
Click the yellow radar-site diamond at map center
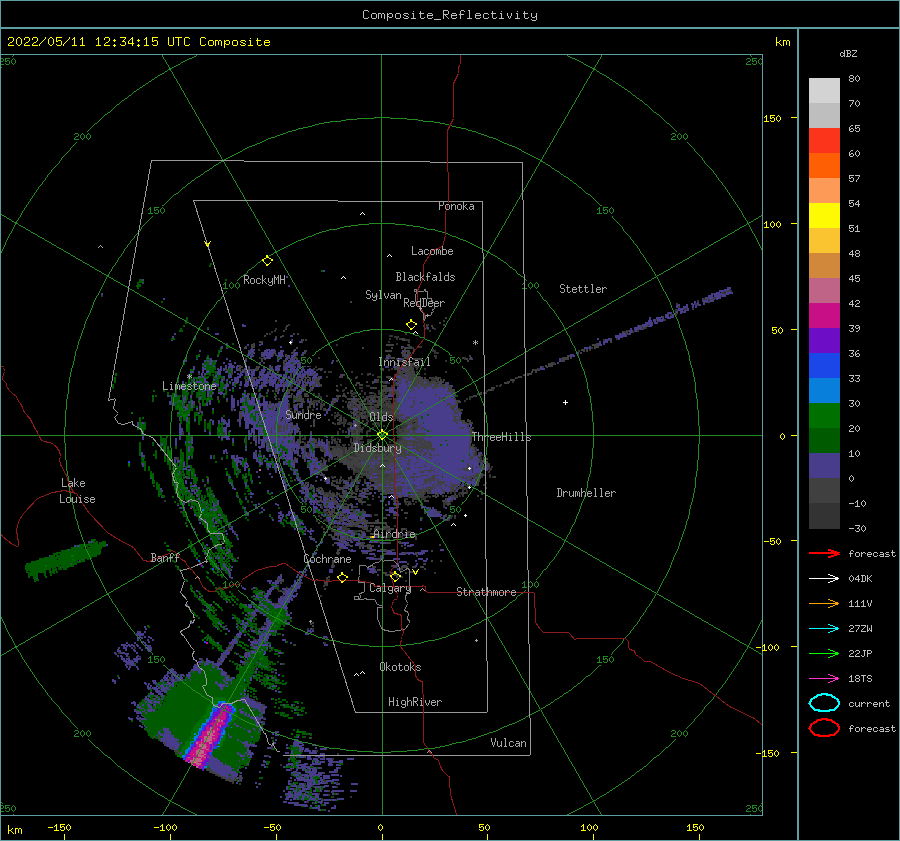382,435
